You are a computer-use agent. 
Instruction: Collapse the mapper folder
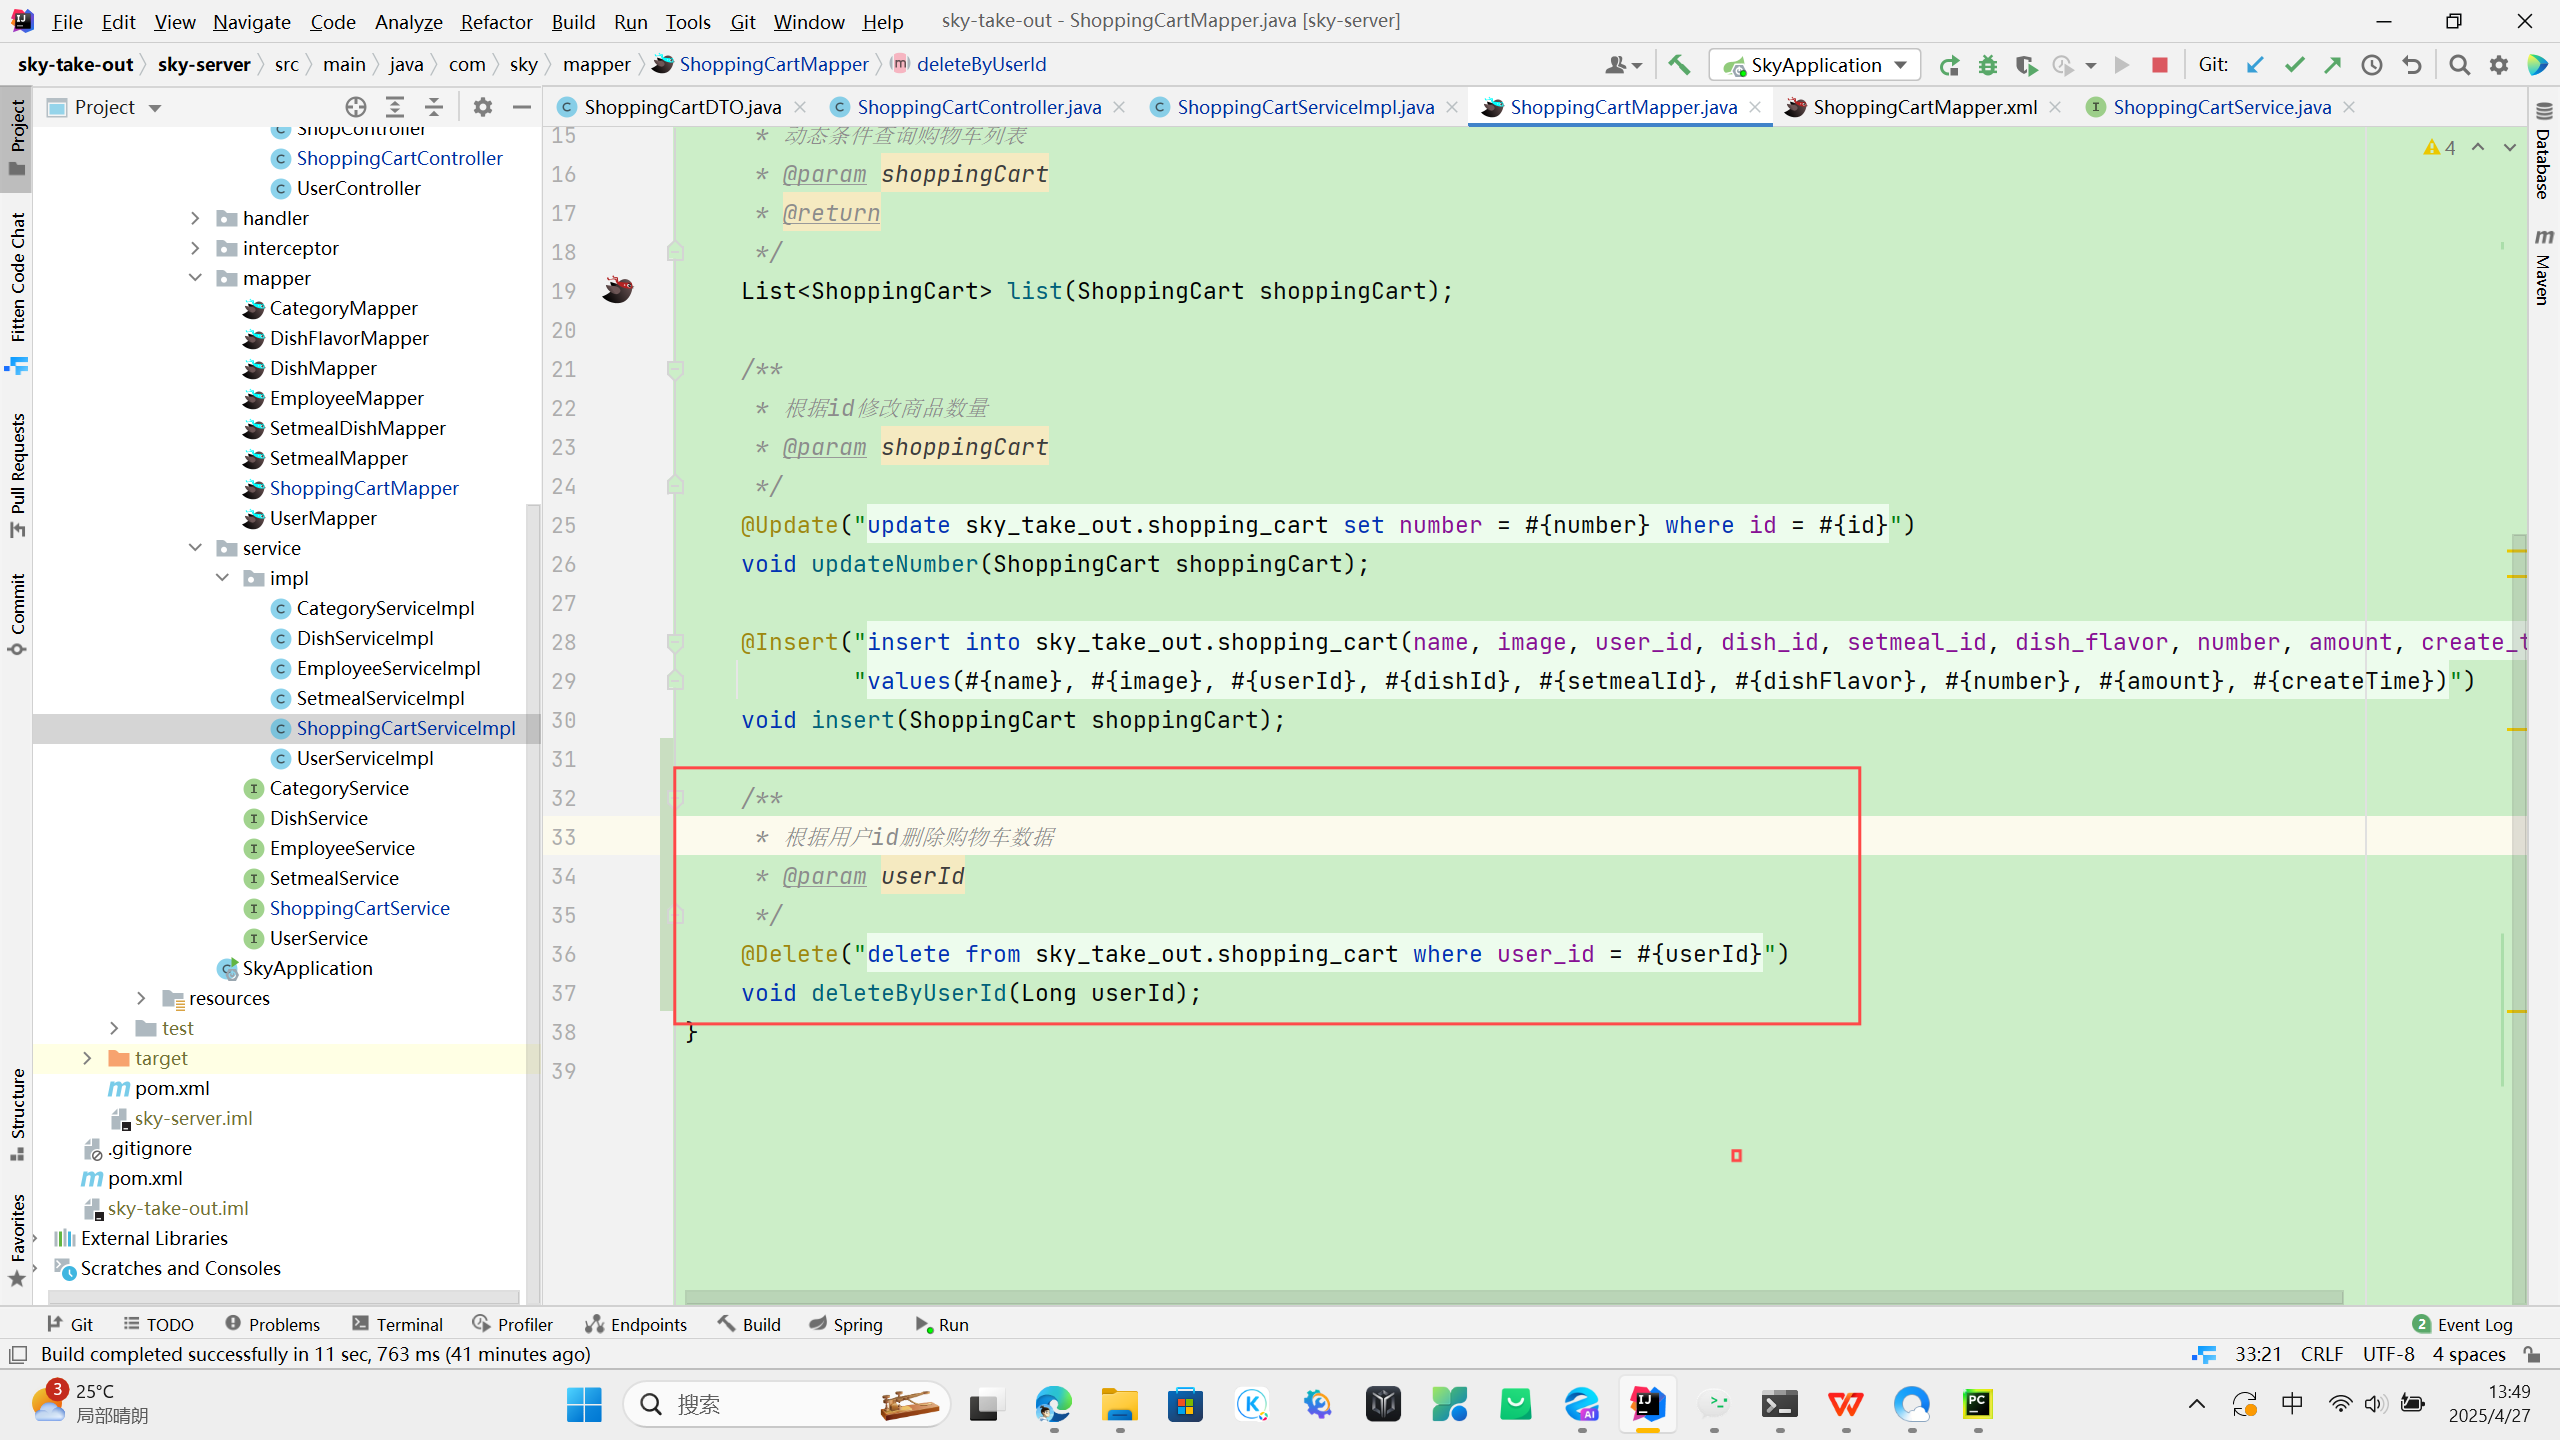pyautogui.click(x=196, y=278)
